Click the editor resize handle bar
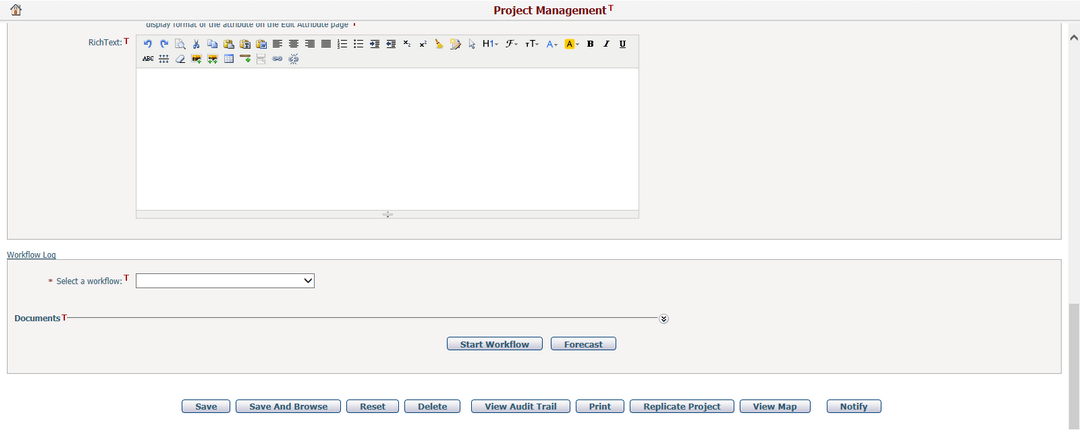The image size is (1080, 430). 387,214
